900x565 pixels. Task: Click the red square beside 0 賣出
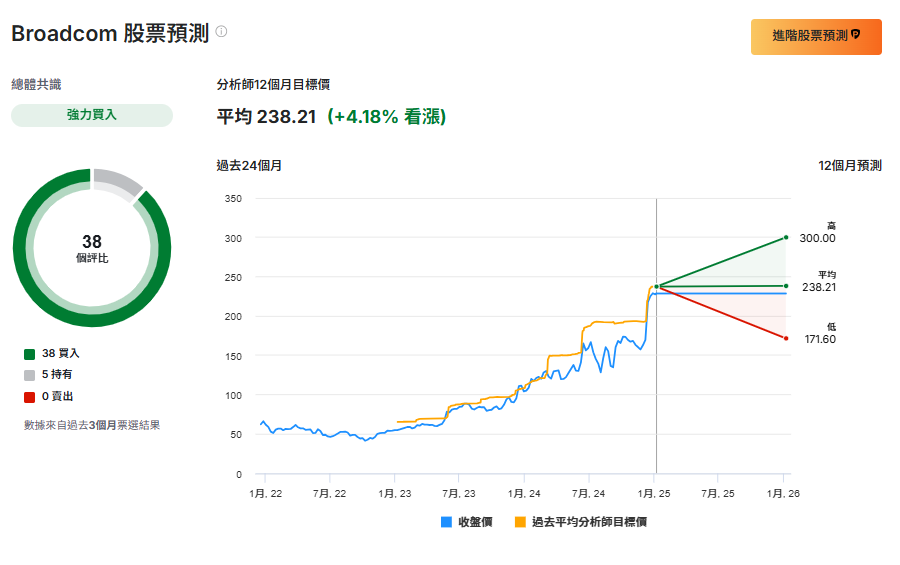tap(30, 396)
